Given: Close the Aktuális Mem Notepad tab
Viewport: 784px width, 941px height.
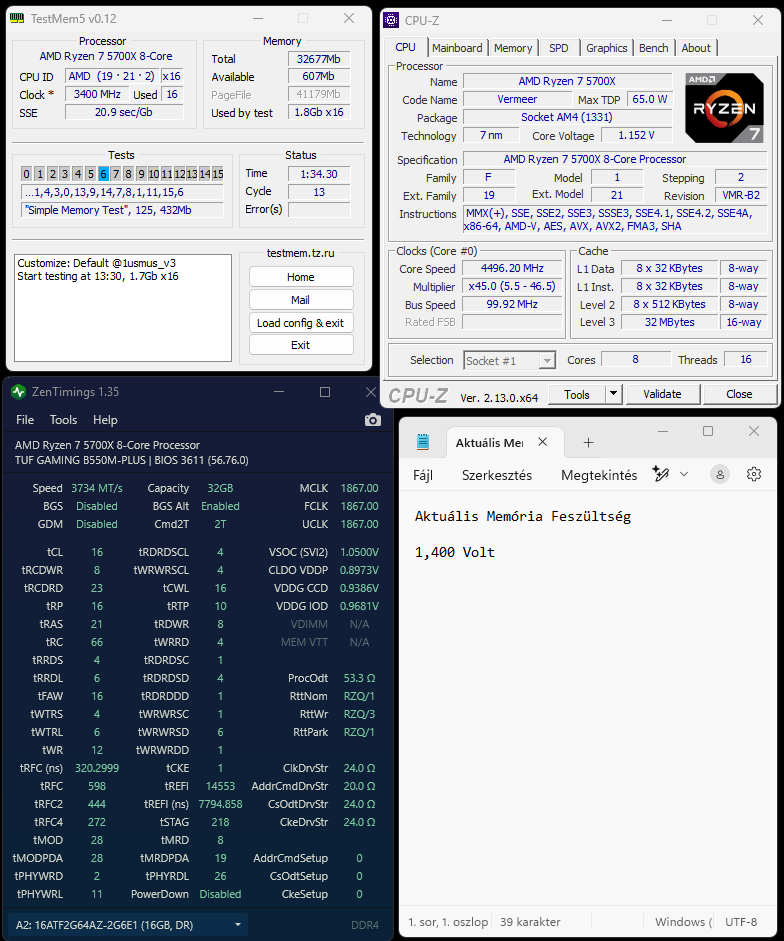Looking at the screenshot, I should pos(543,442).
